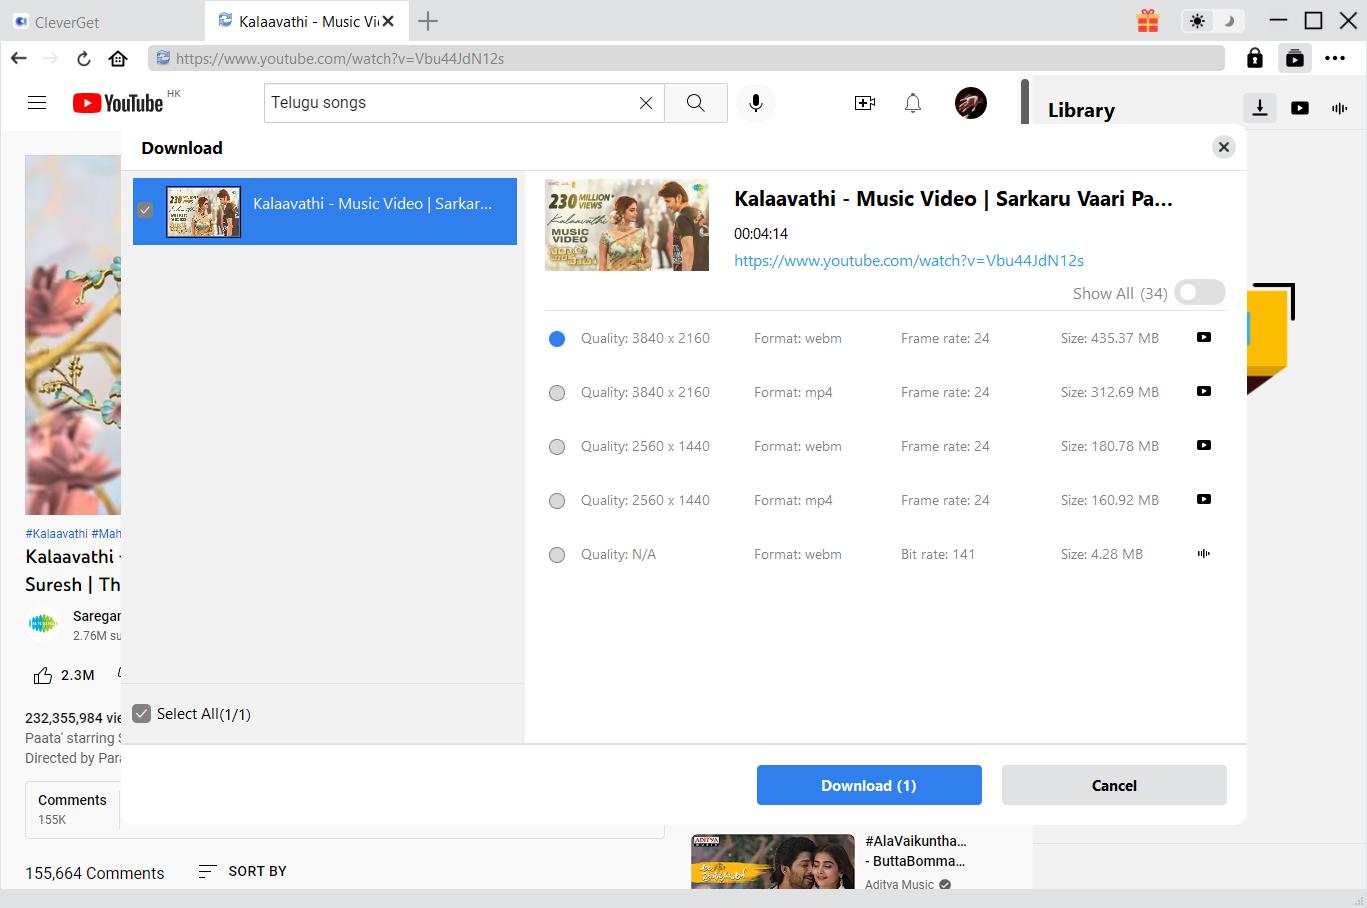Reload the page with refresh icon
This screenshot has height=908, width=1367.
84,58
